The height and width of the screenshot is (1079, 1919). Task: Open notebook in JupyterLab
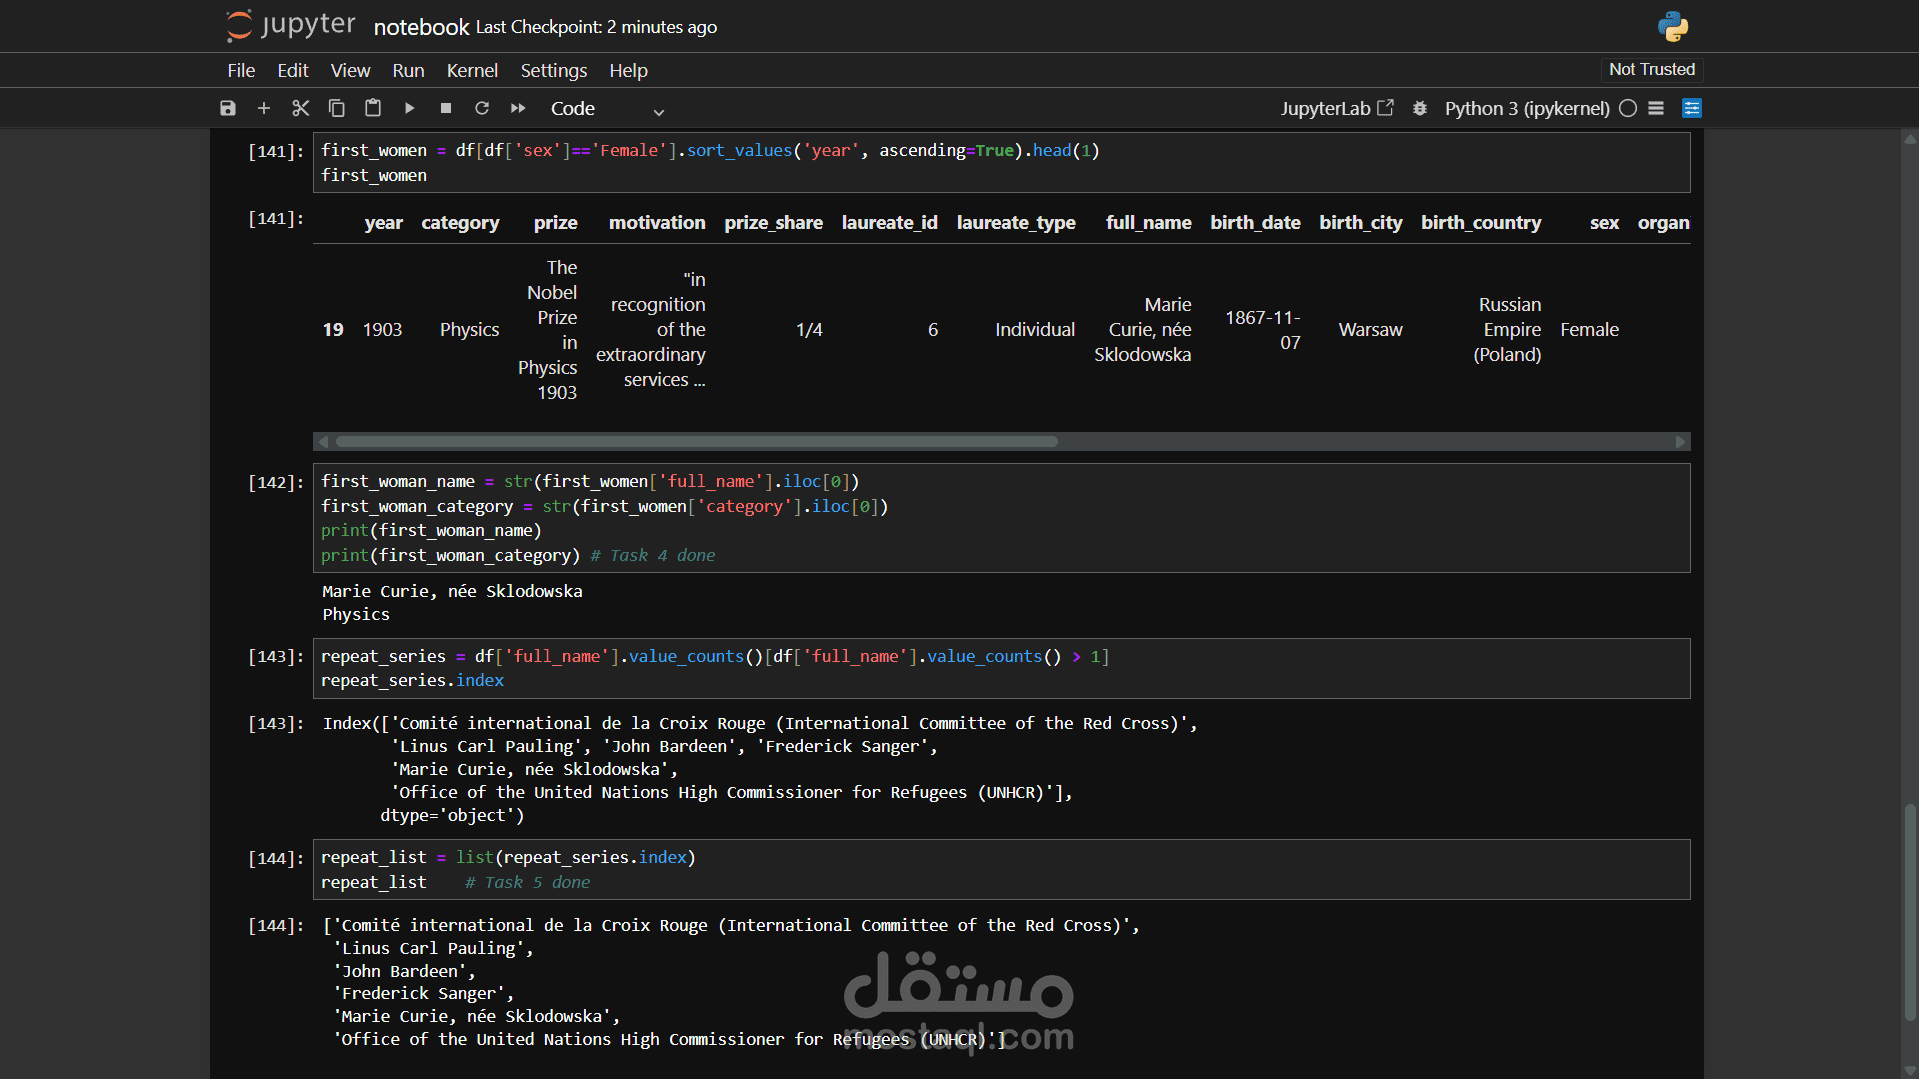[x=1337, y=108]
